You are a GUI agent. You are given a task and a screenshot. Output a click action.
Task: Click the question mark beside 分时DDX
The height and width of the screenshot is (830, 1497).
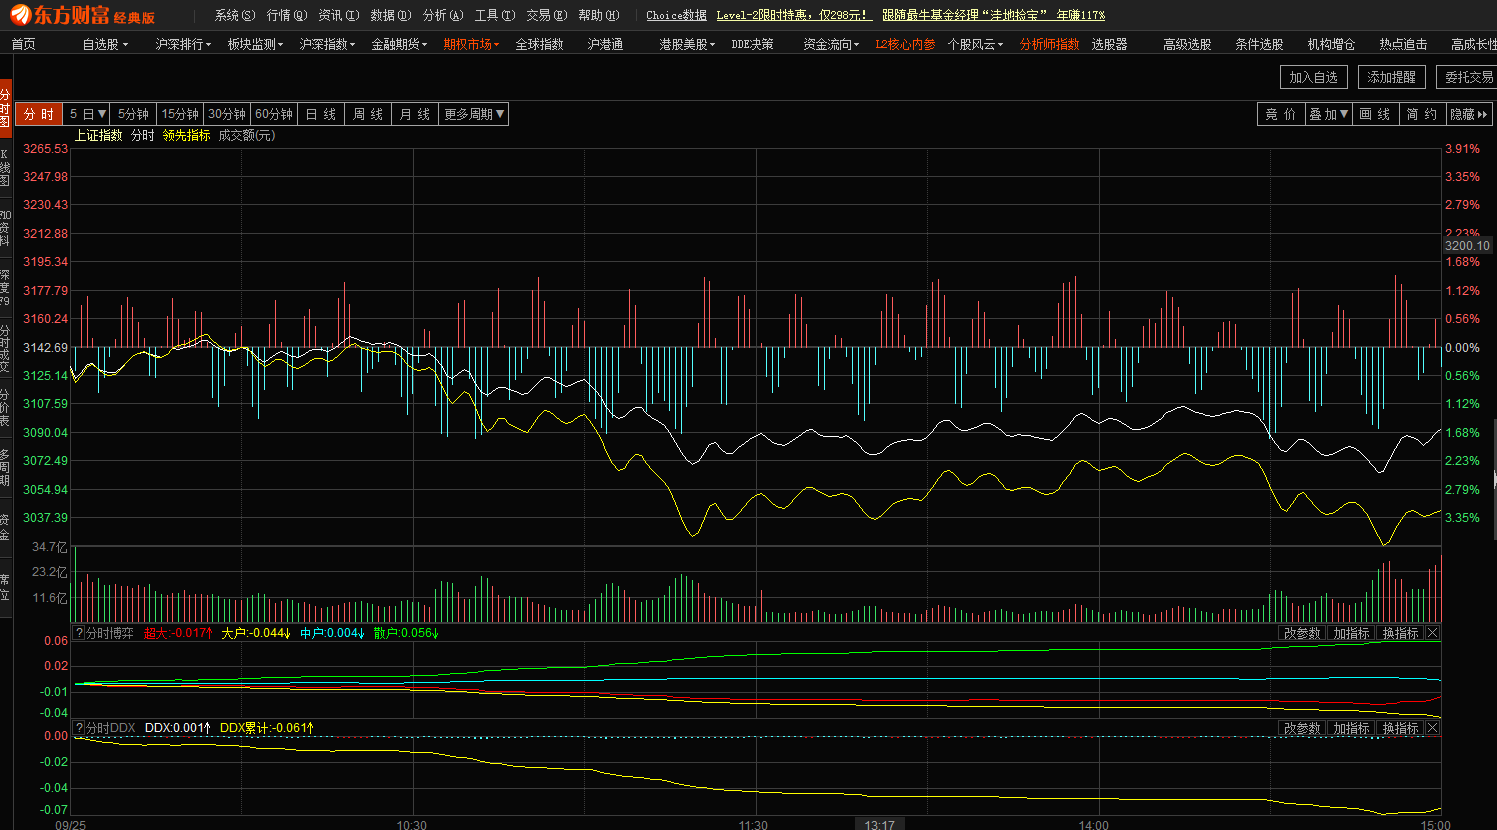[80, 728]
